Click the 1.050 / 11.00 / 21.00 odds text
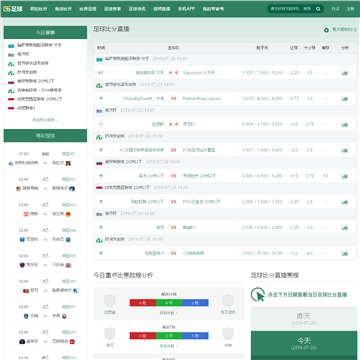The width and height of the screenshot is (360, 360). pos(262,254)
